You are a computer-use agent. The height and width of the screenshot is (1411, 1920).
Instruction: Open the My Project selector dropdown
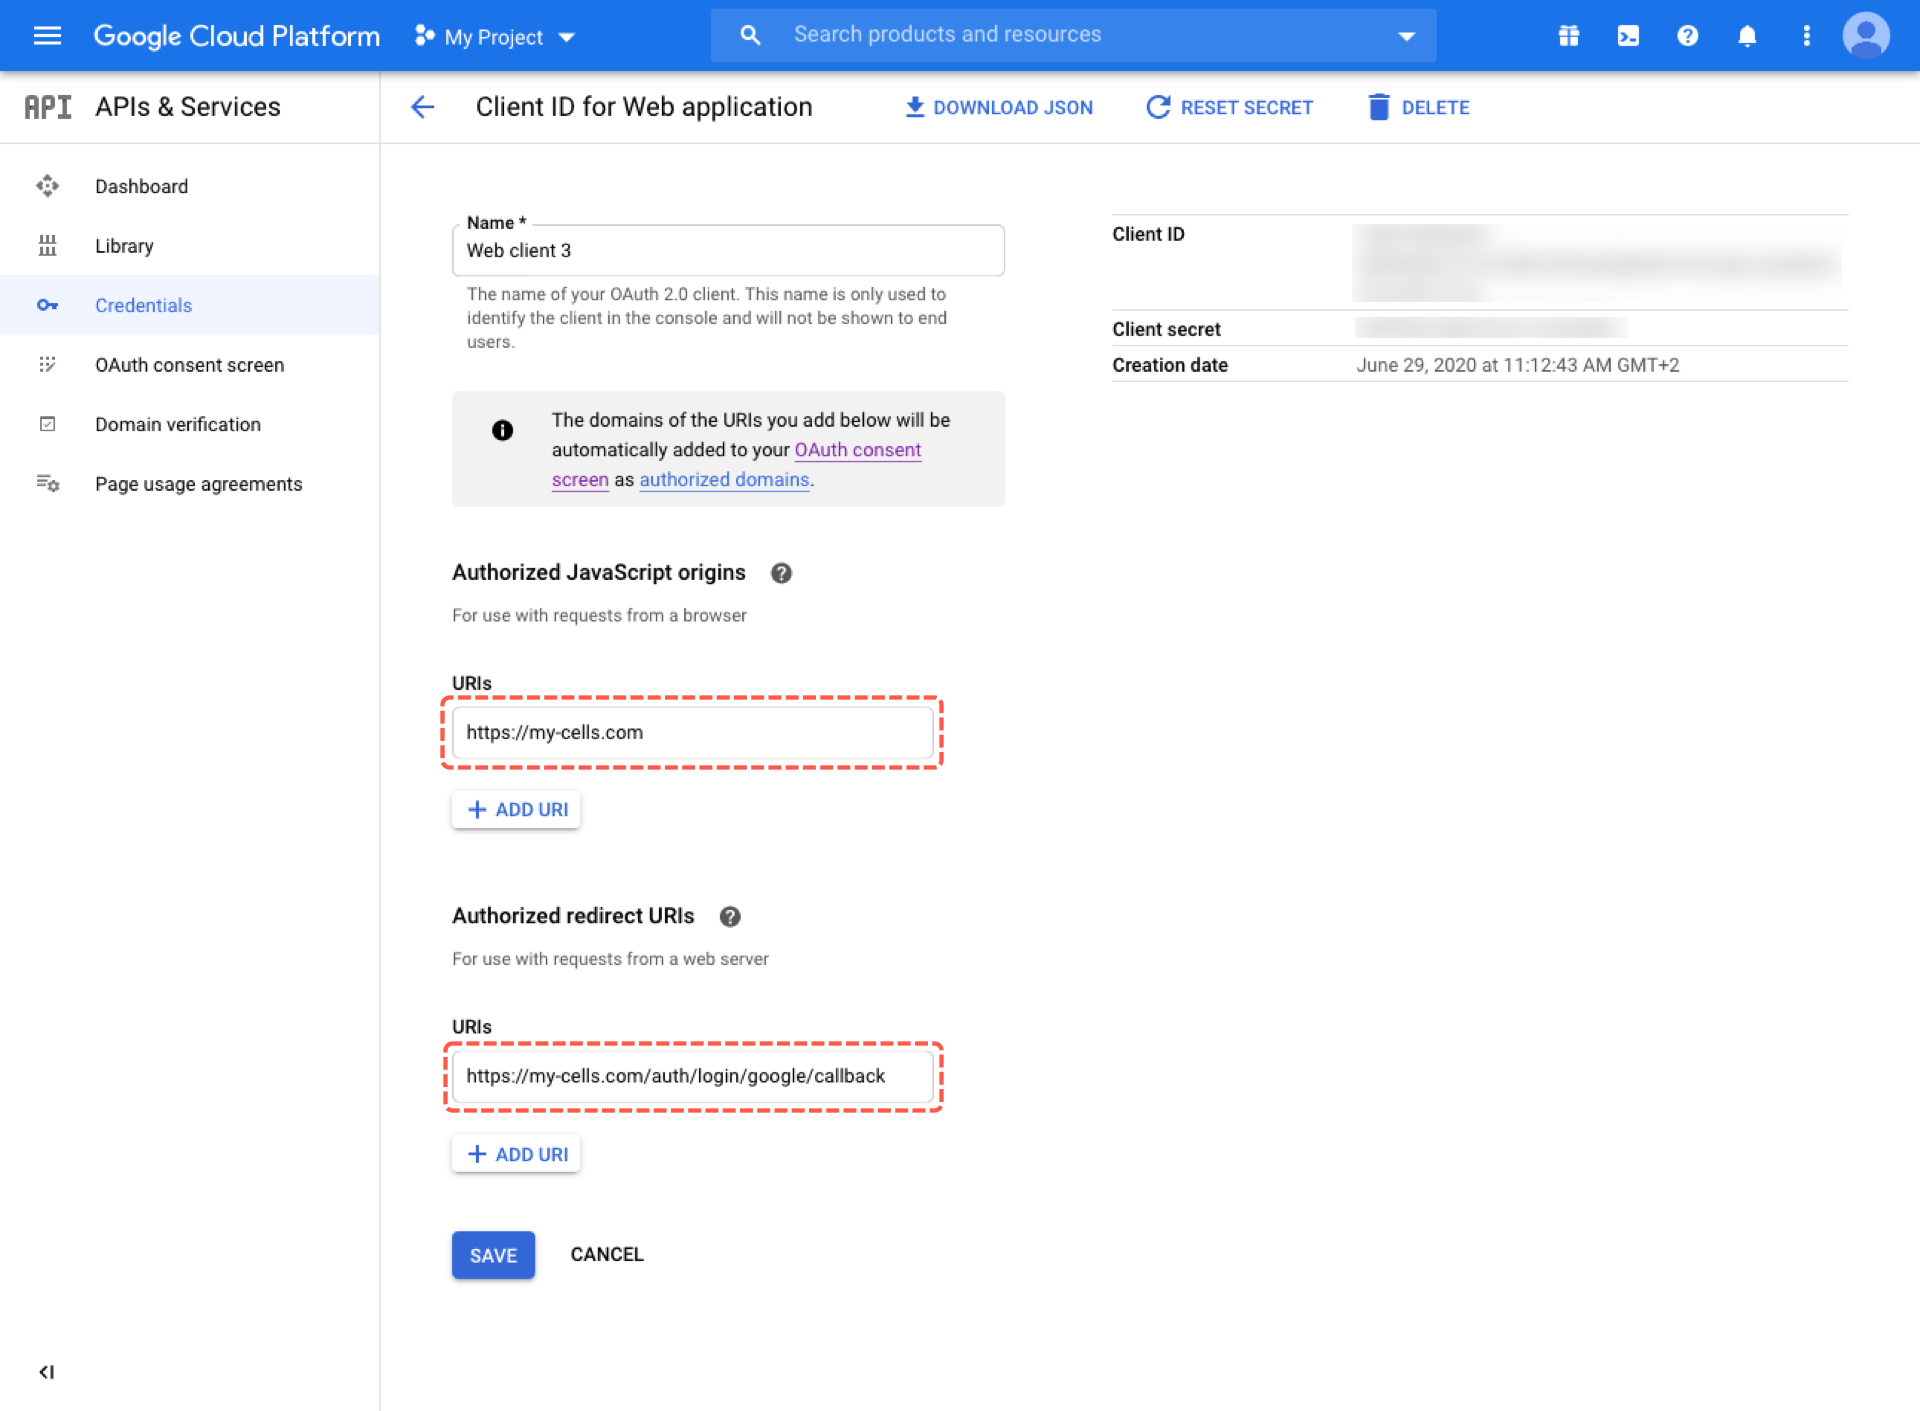495,37
